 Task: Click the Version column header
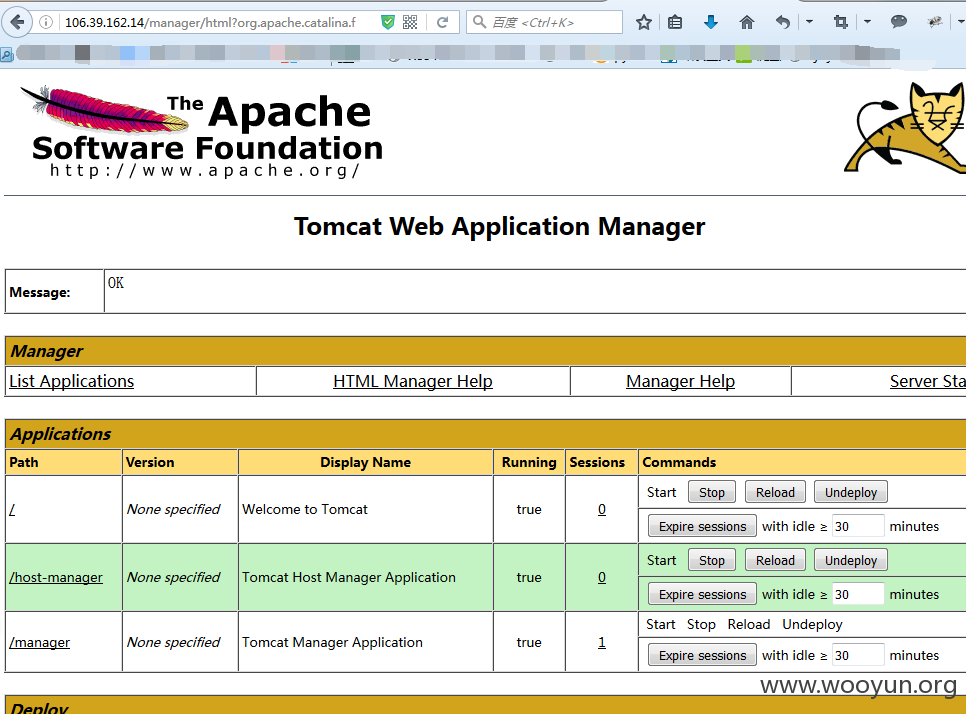(x=150, y=463)
